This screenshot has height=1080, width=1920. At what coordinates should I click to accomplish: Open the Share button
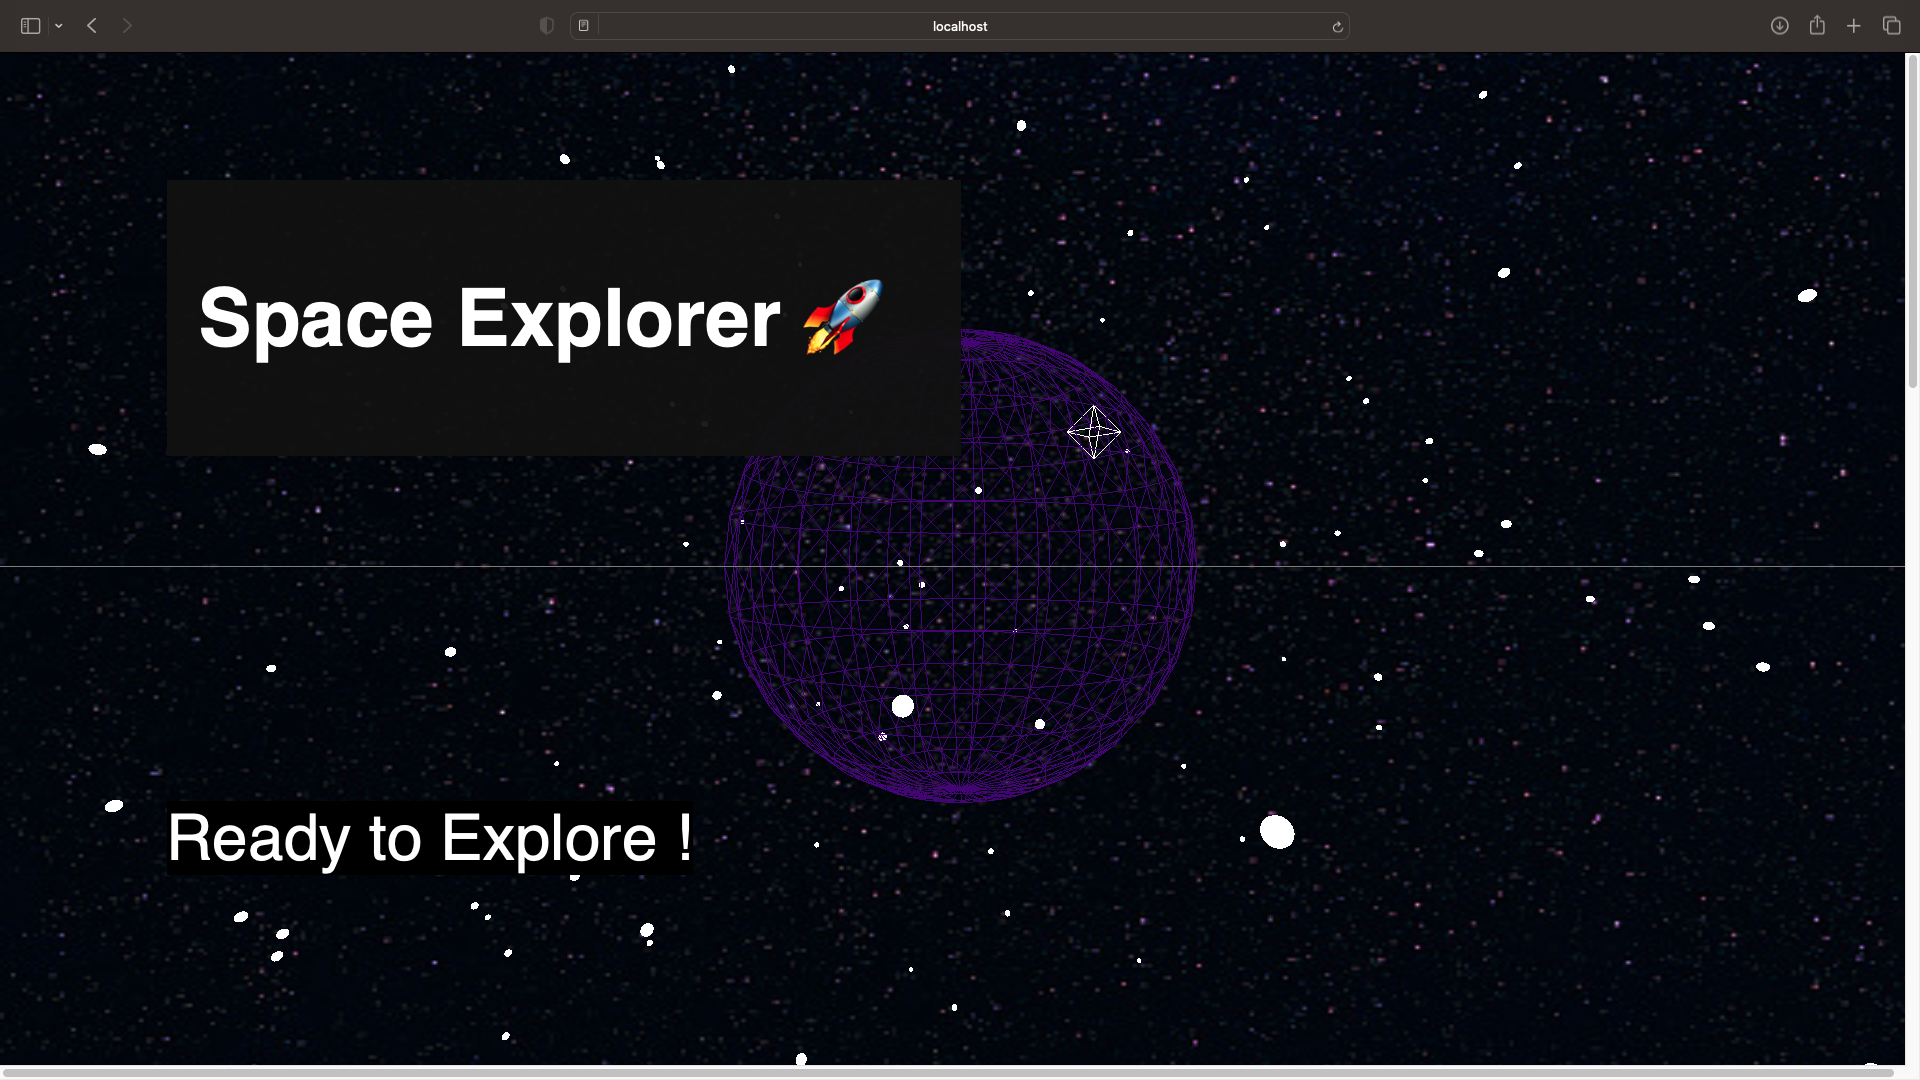[1817, 25]
